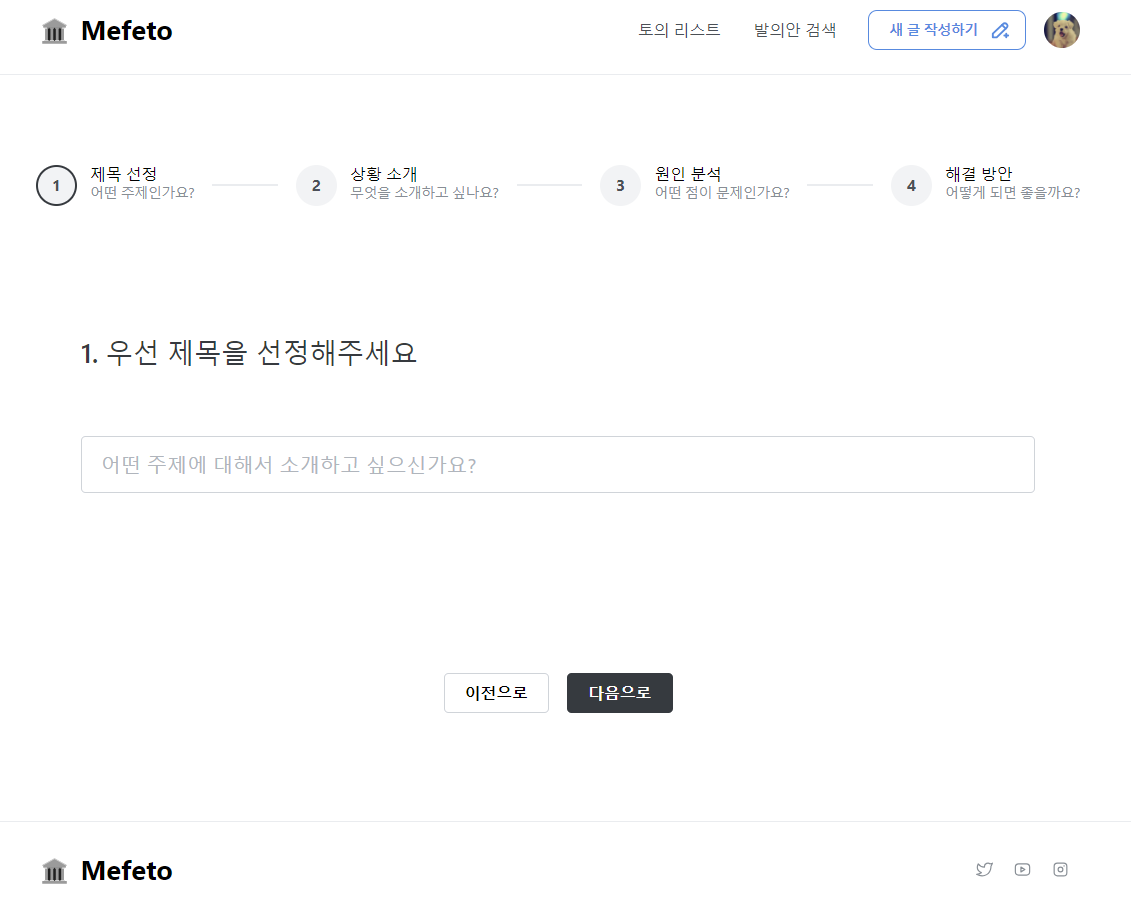Select step 1 circle 제목 선정
Screen dimensions: 1131x904
[56, 185]
